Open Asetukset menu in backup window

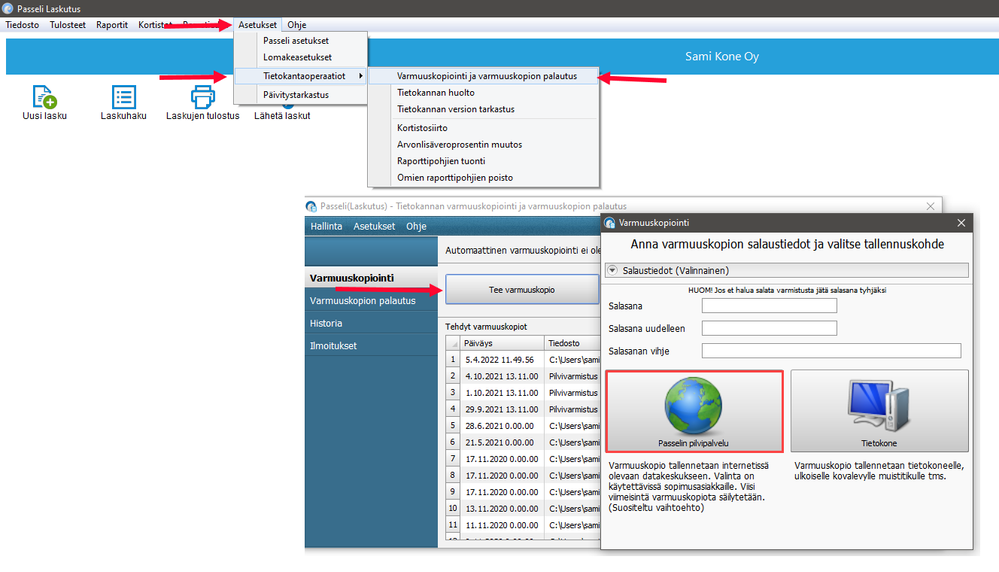374,226
